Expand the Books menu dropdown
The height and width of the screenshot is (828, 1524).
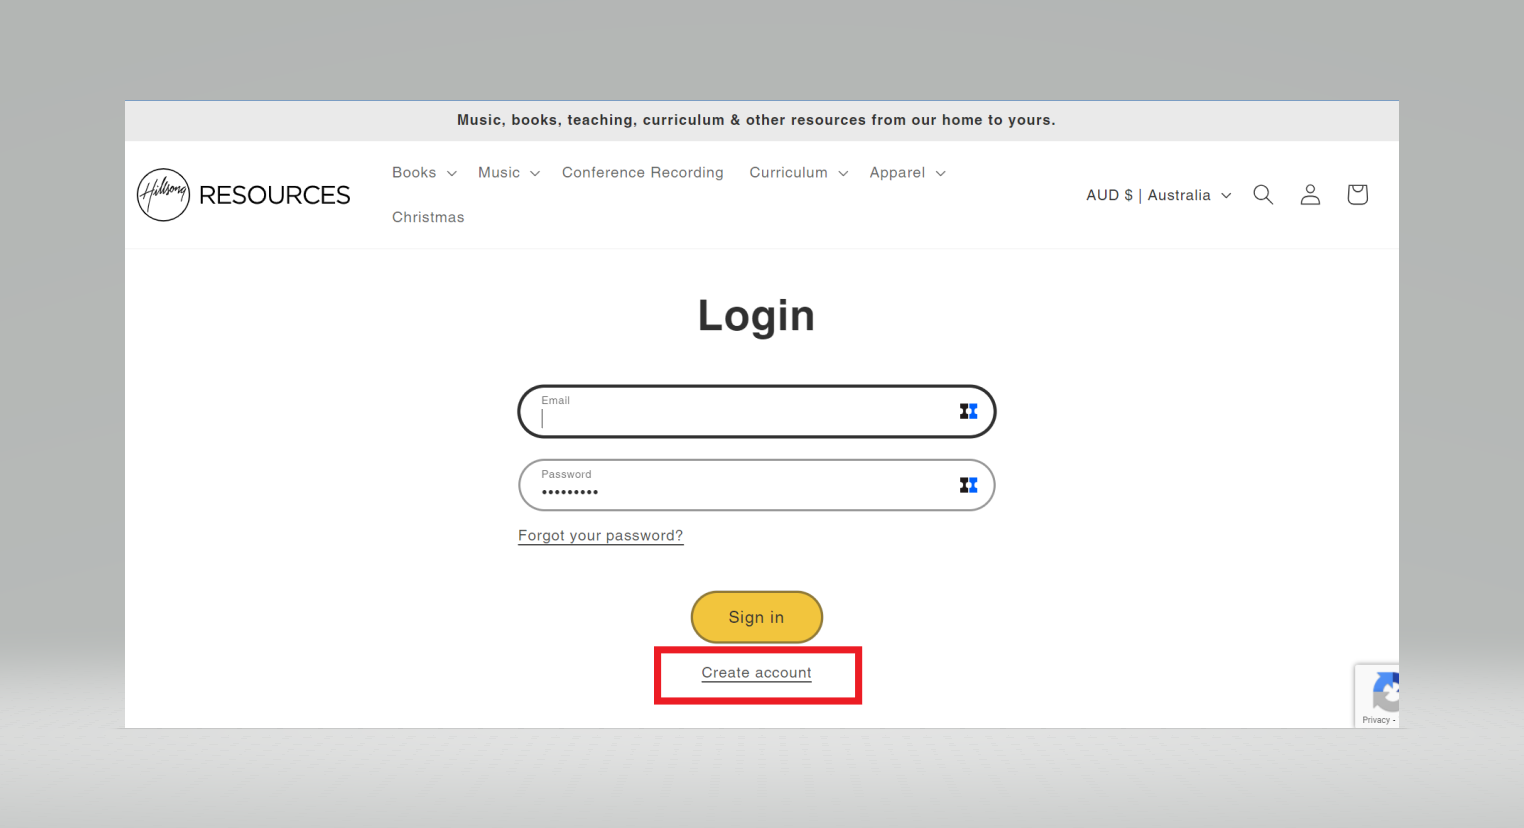pos(424,173)
